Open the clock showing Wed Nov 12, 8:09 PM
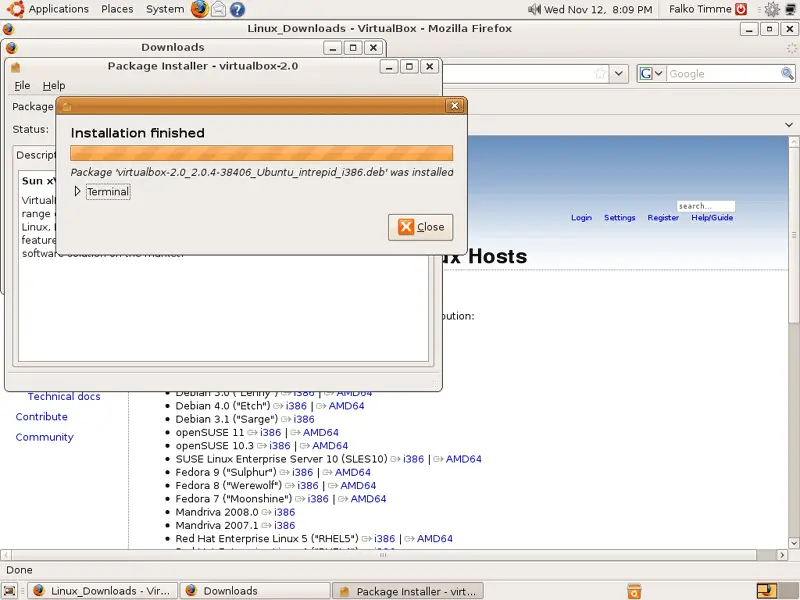 click(x=598, y=9)
